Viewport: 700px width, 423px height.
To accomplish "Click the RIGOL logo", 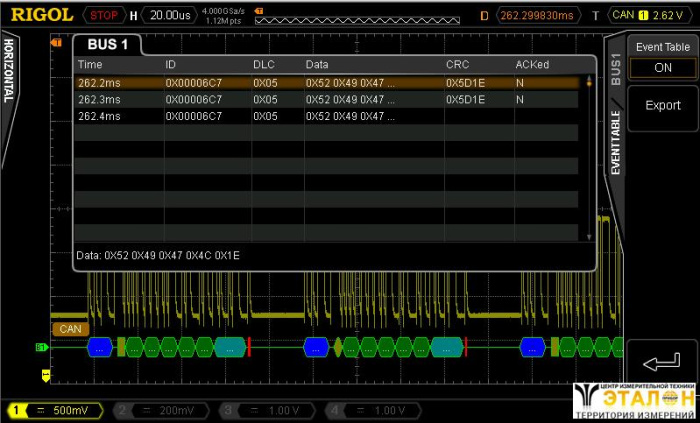I will 41,15.
